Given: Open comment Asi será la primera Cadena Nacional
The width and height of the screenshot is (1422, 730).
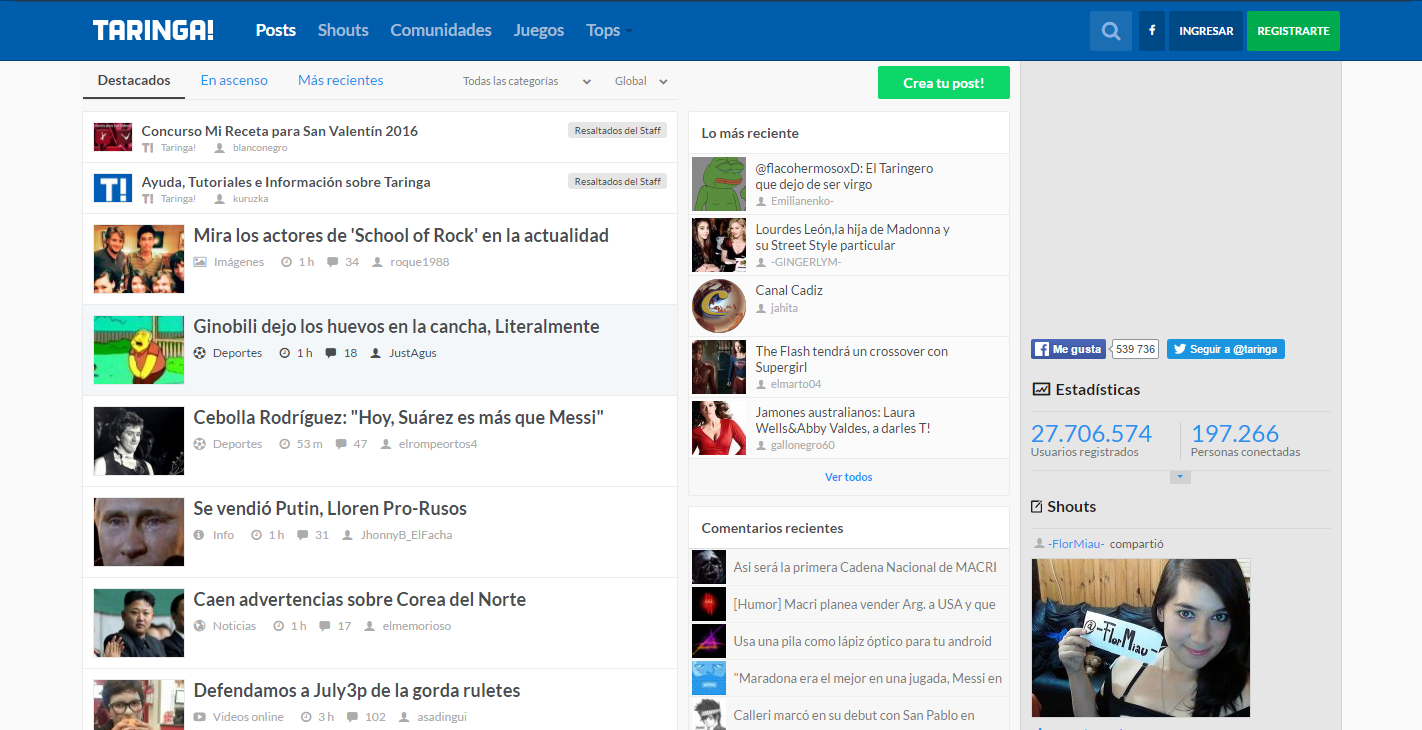Looking at the screenshot, I should (865, 567).
